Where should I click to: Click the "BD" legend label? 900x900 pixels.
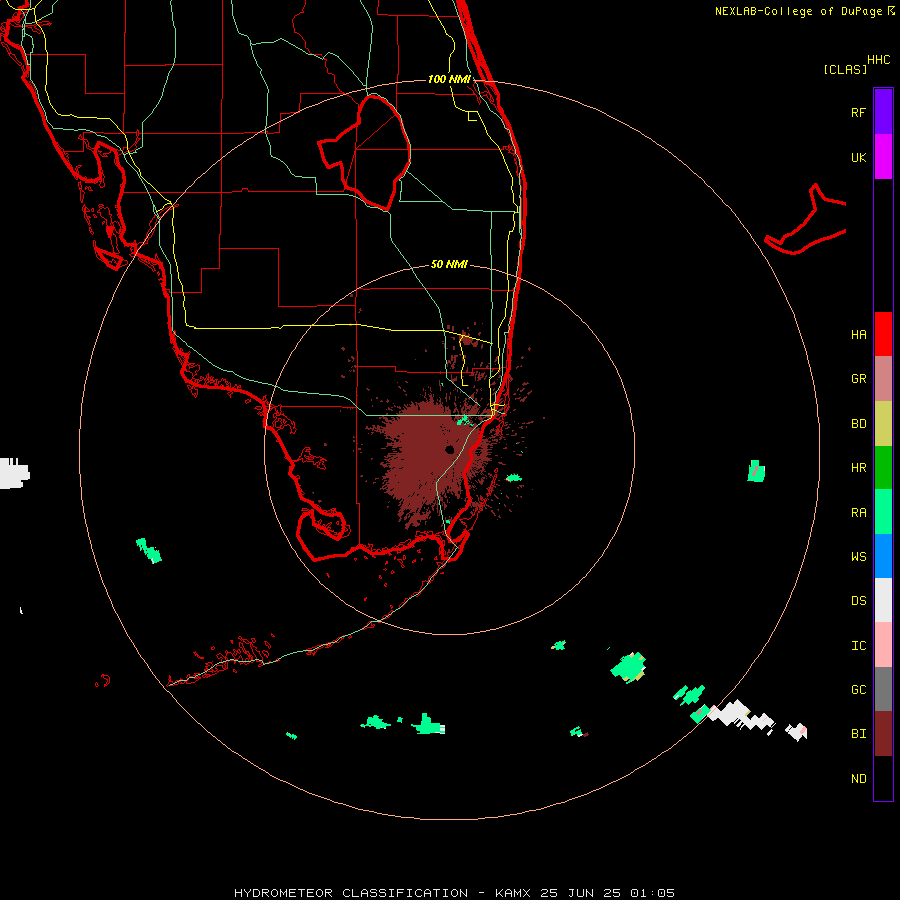tap(858, 424)
